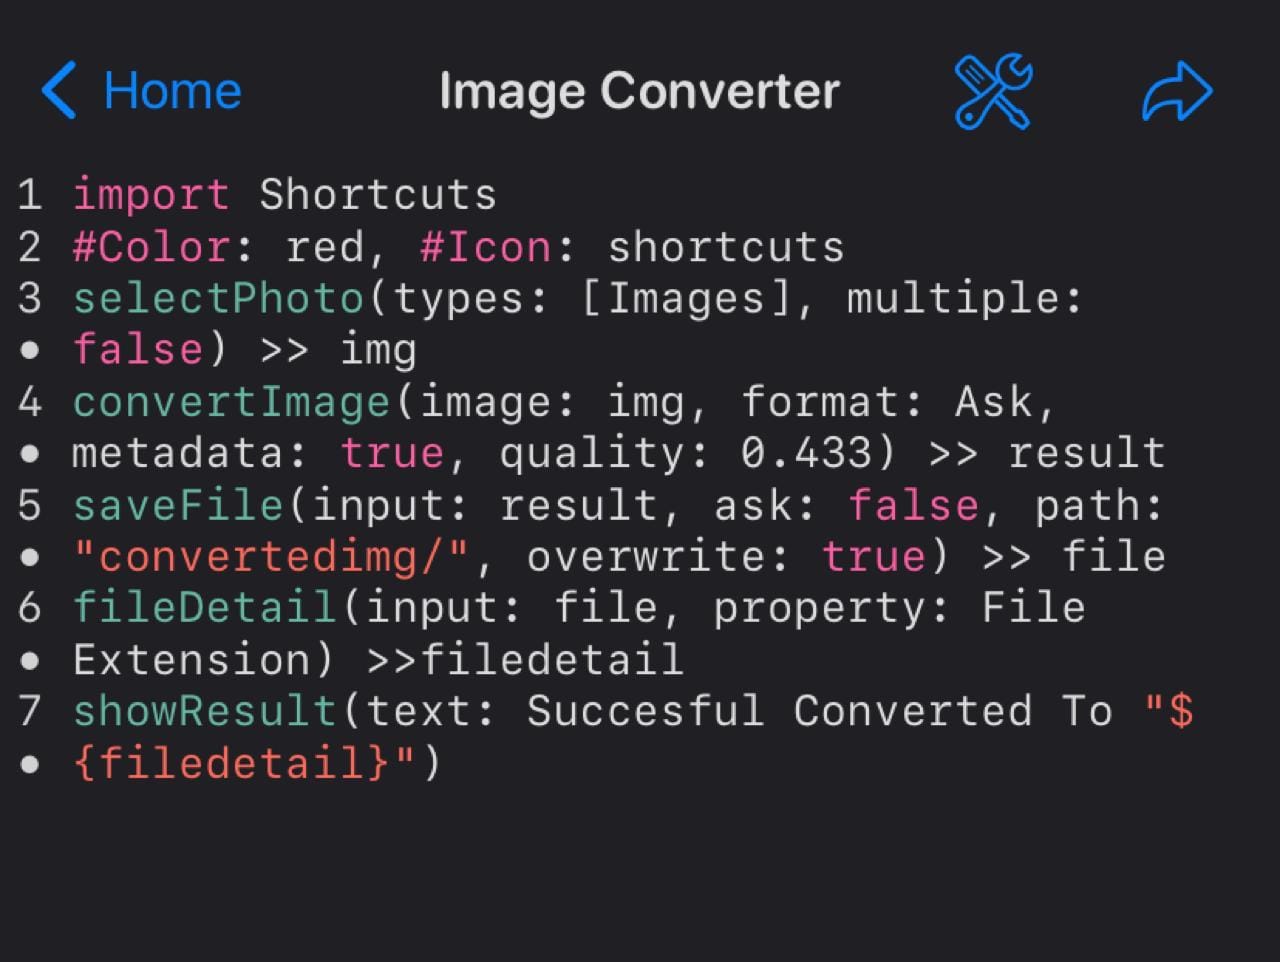The width and height of the screenshot is (1280, 962).
Task: Tap 'Extension)' on wrapped line 6
Action: (205, 660)
